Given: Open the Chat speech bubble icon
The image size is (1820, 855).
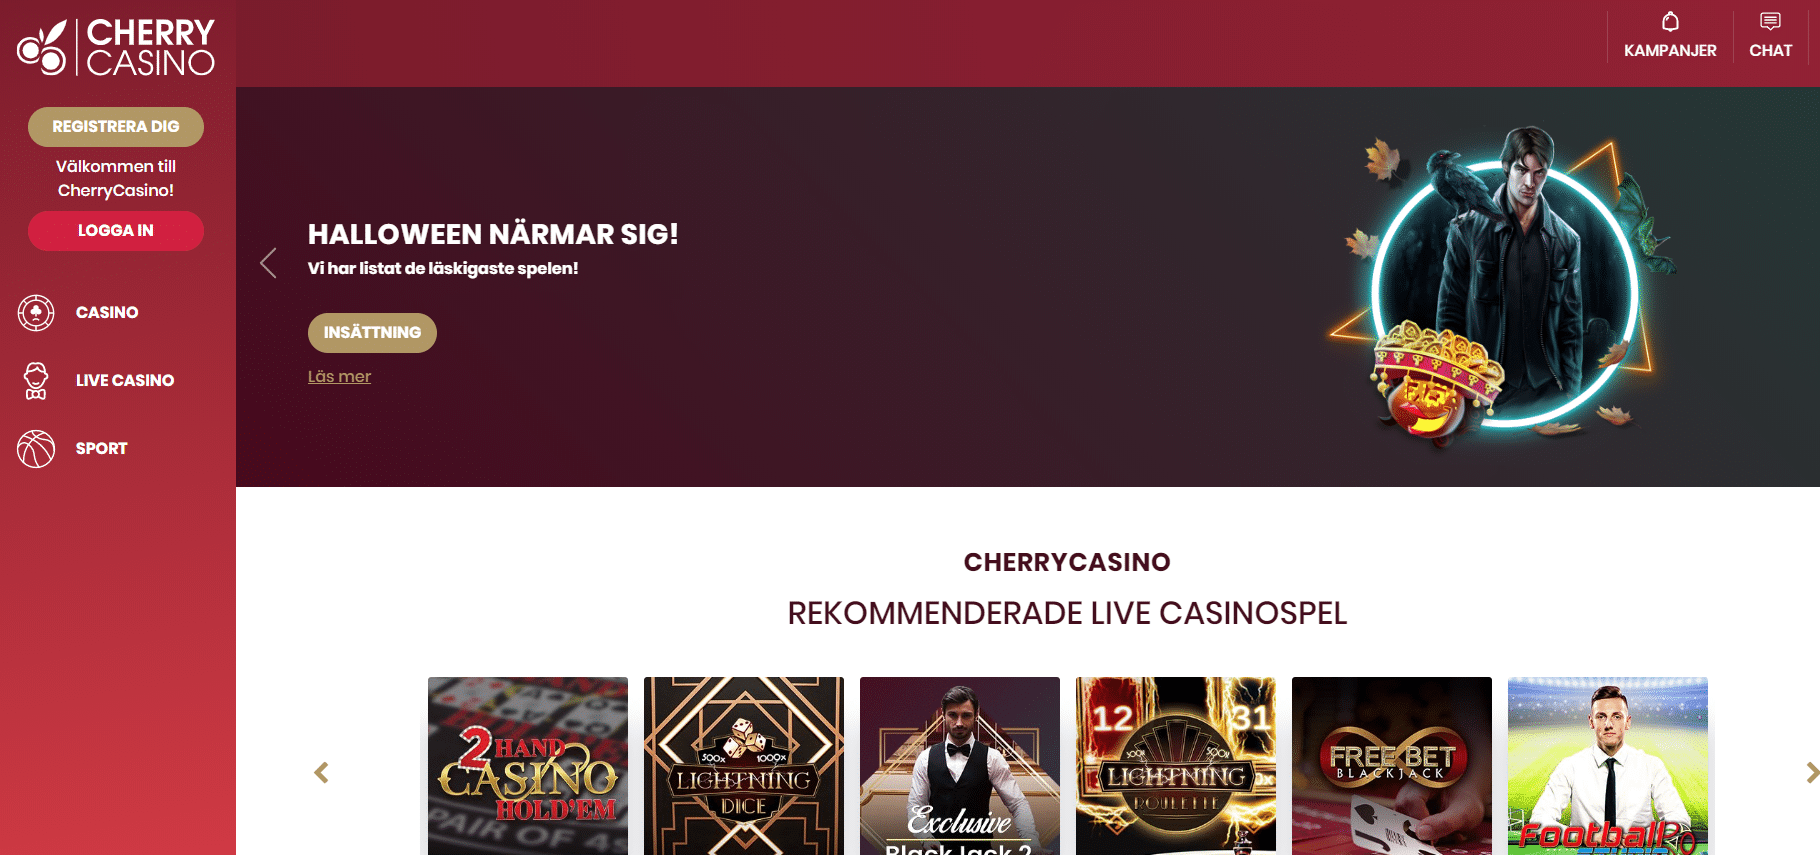Looking at the screenshot, I should pyautogui.click(x=1770, y=22).
